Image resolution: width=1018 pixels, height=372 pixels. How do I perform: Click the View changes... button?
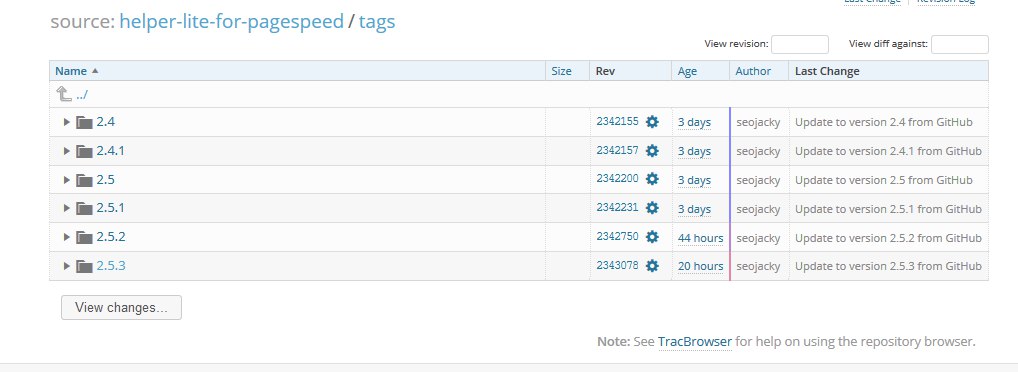(121, 308)
